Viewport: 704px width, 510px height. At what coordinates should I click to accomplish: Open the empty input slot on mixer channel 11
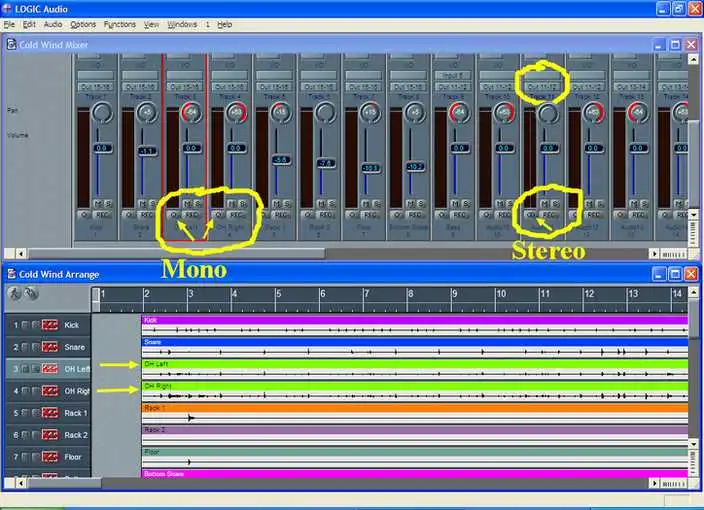[542, 75]
